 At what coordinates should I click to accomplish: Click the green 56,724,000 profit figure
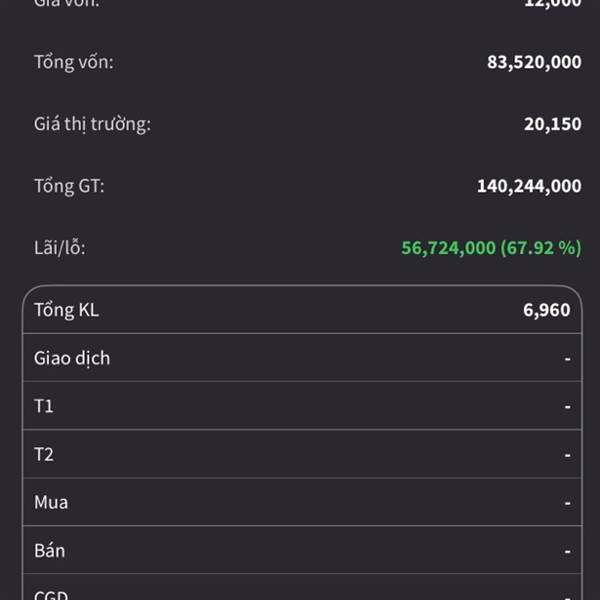coord(449,248)
